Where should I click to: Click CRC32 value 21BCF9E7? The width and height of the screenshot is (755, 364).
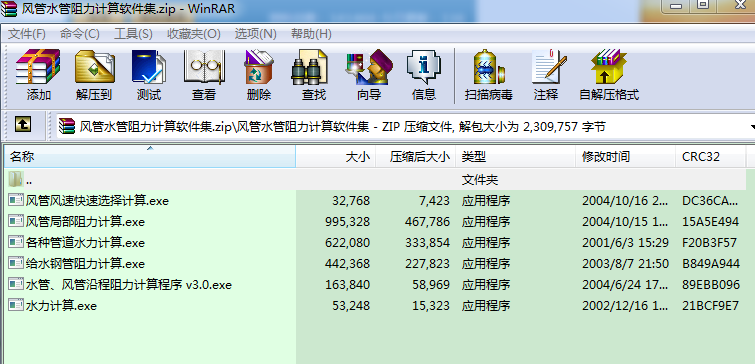(710, 305)
